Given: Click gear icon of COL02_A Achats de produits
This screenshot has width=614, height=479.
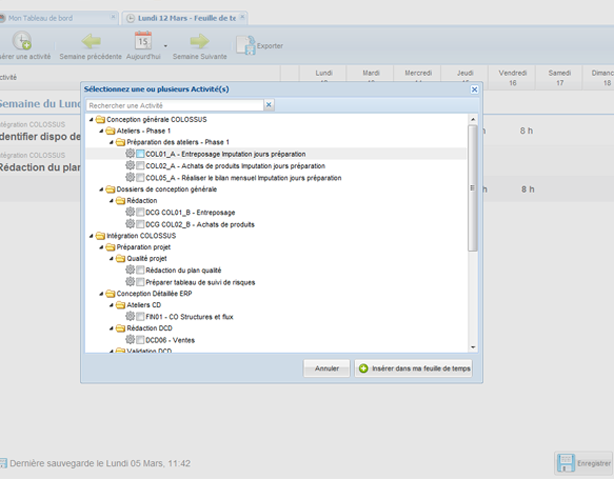Looking at the screenshot, I should pyautogui.click(x=130, y=165).
